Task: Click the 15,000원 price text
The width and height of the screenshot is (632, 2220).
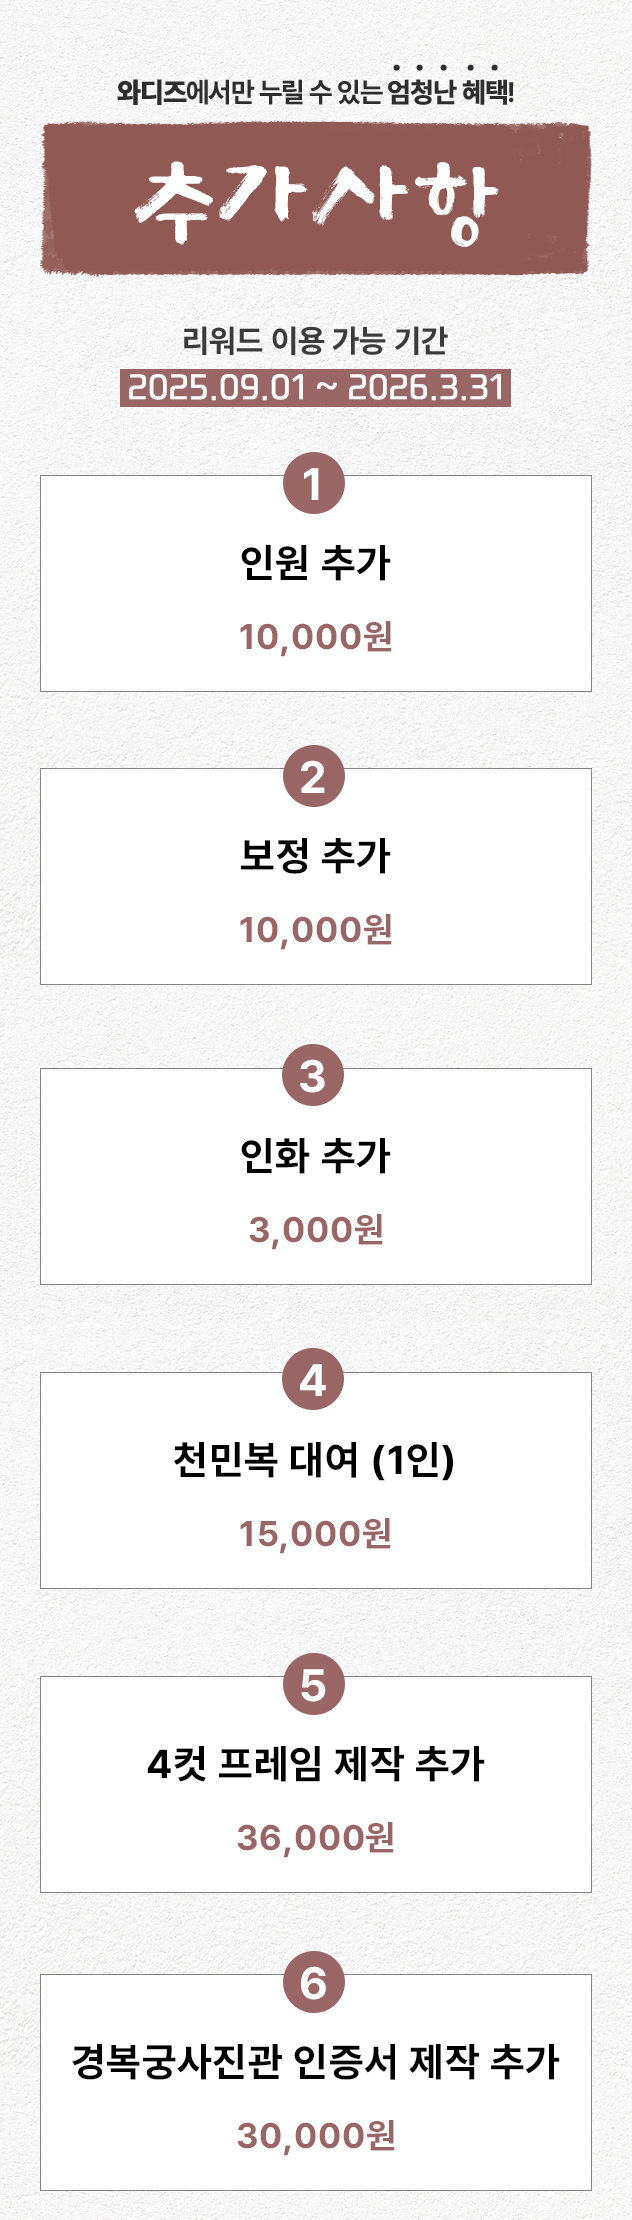Action: 316,1534
